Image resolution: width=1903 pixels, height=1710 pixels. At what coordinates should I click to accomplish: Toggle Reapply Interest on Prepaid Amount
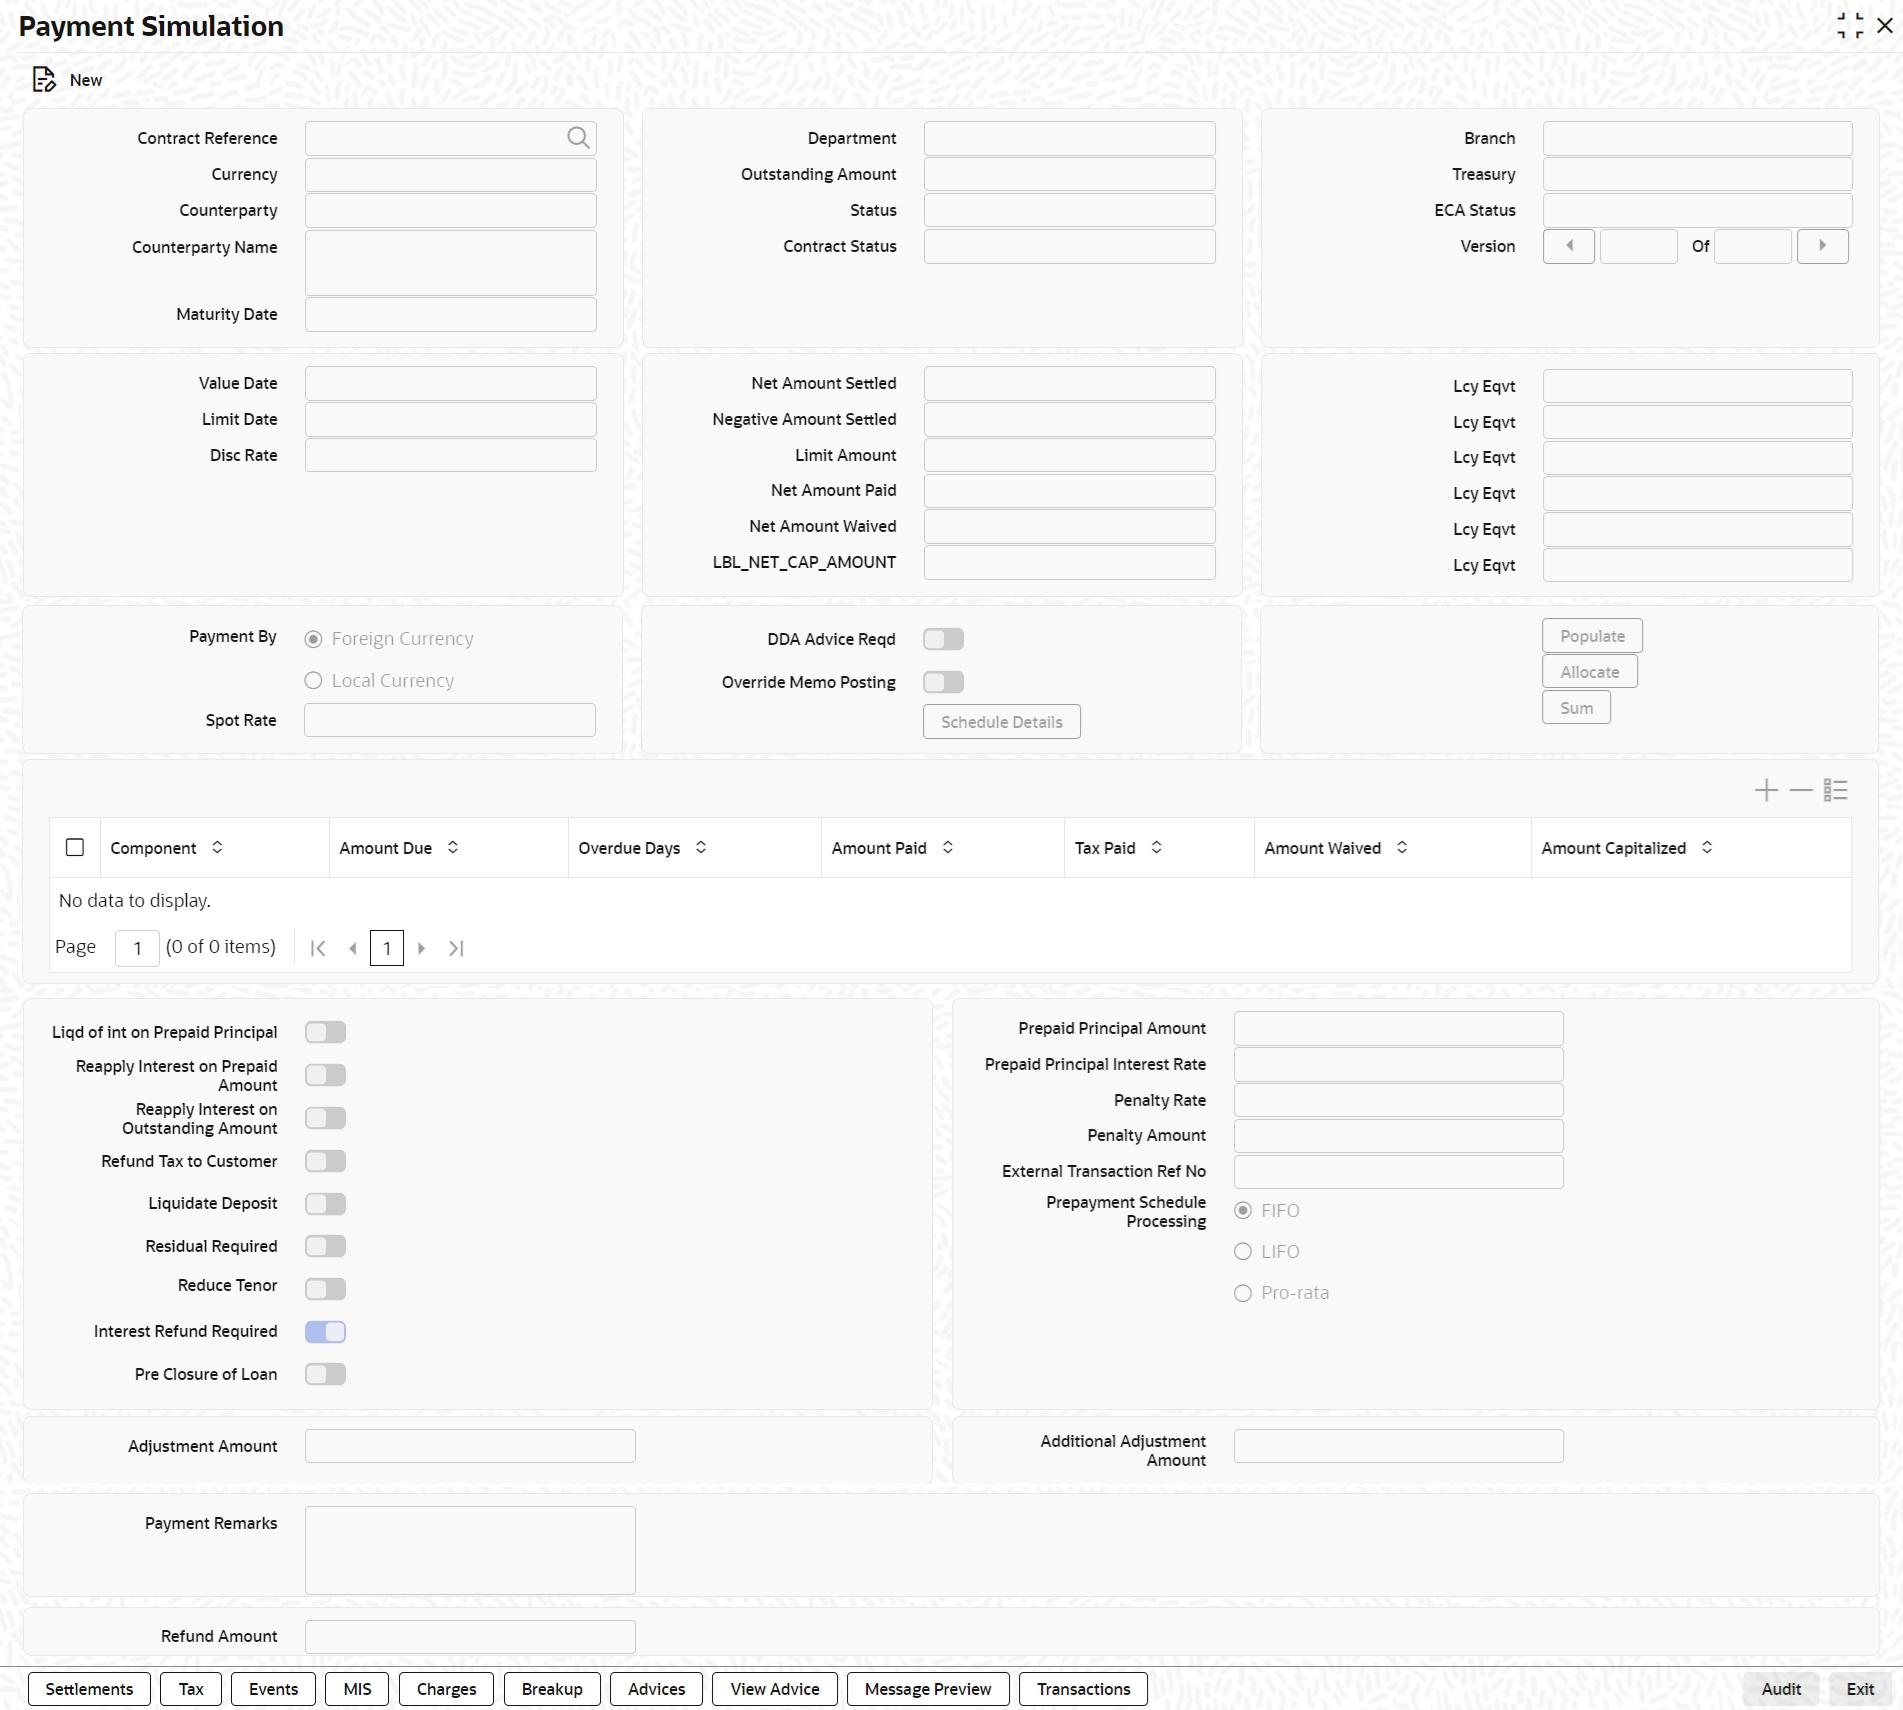pyautogui.click(x=325, y=1075)
